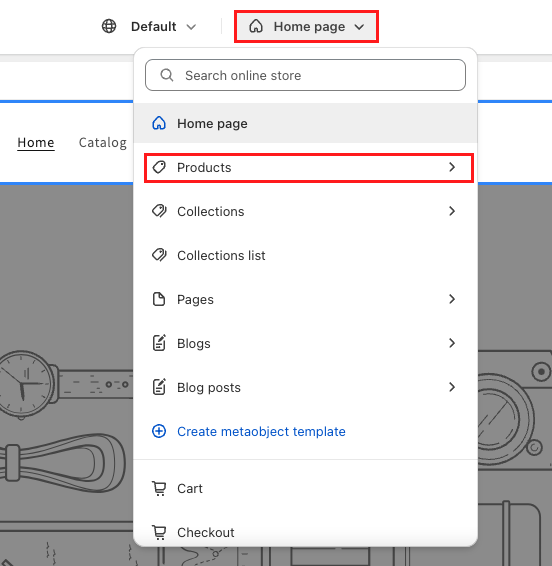Click the Blog posts edit icon
Screen dimensions: 552x566
tap(159, 387)
